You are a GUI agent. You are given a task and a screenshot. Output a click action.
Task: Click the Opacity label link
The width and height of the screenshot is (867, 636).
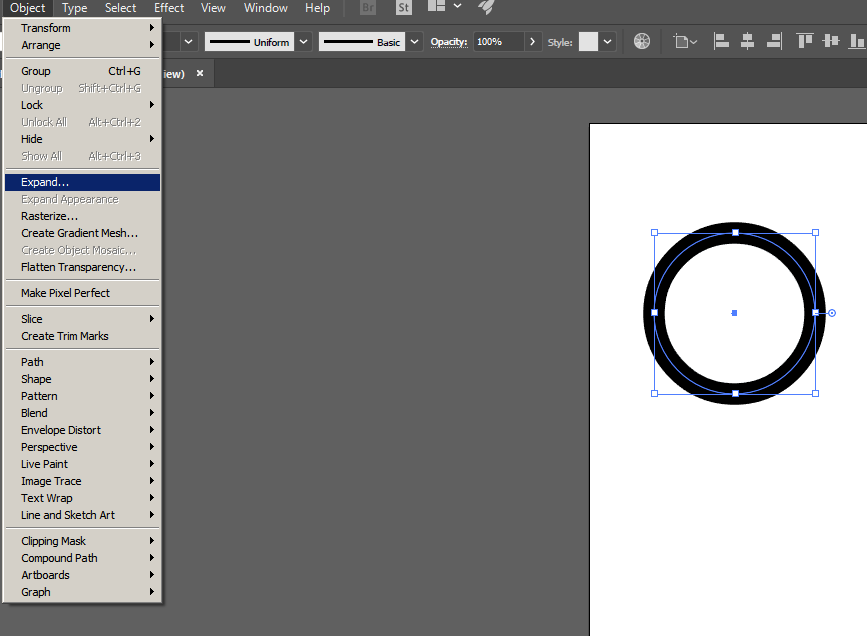tap(450, 42)
